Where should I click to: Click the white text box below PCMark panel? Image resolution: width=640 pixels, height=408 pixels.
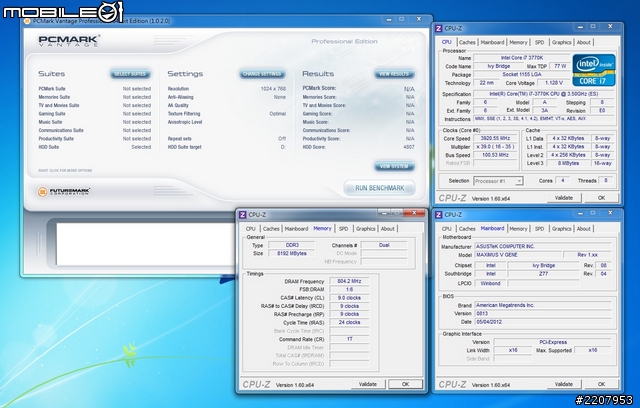tap(145, 244)
